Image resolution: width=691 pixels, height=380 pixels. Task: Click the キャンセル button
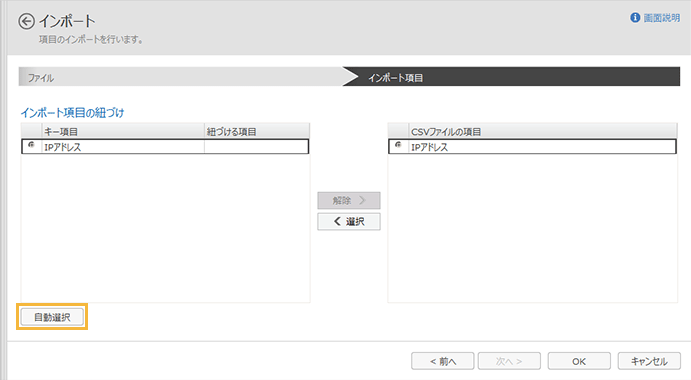(649, 361)
